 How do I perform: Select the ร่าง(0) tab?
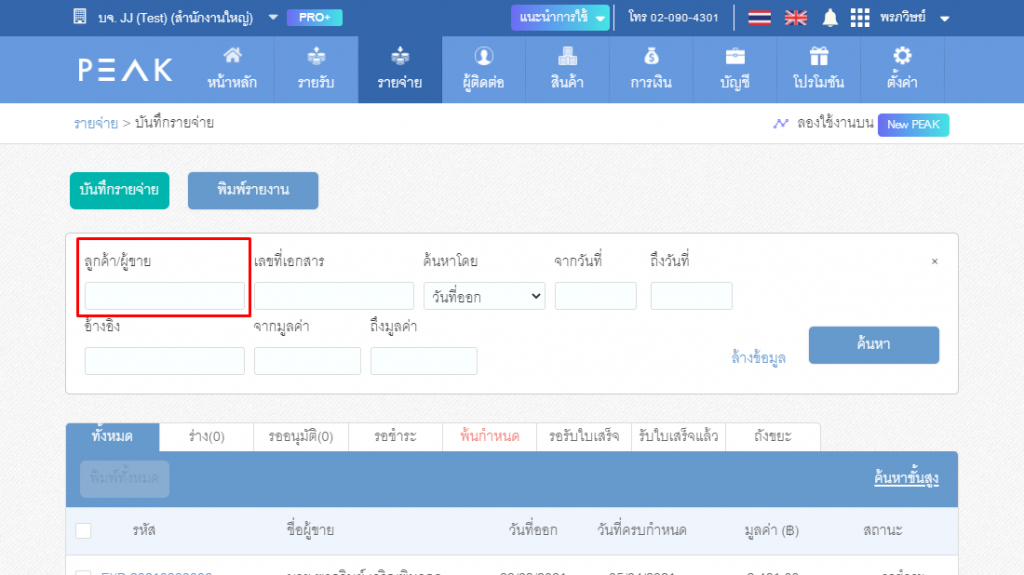206,436
